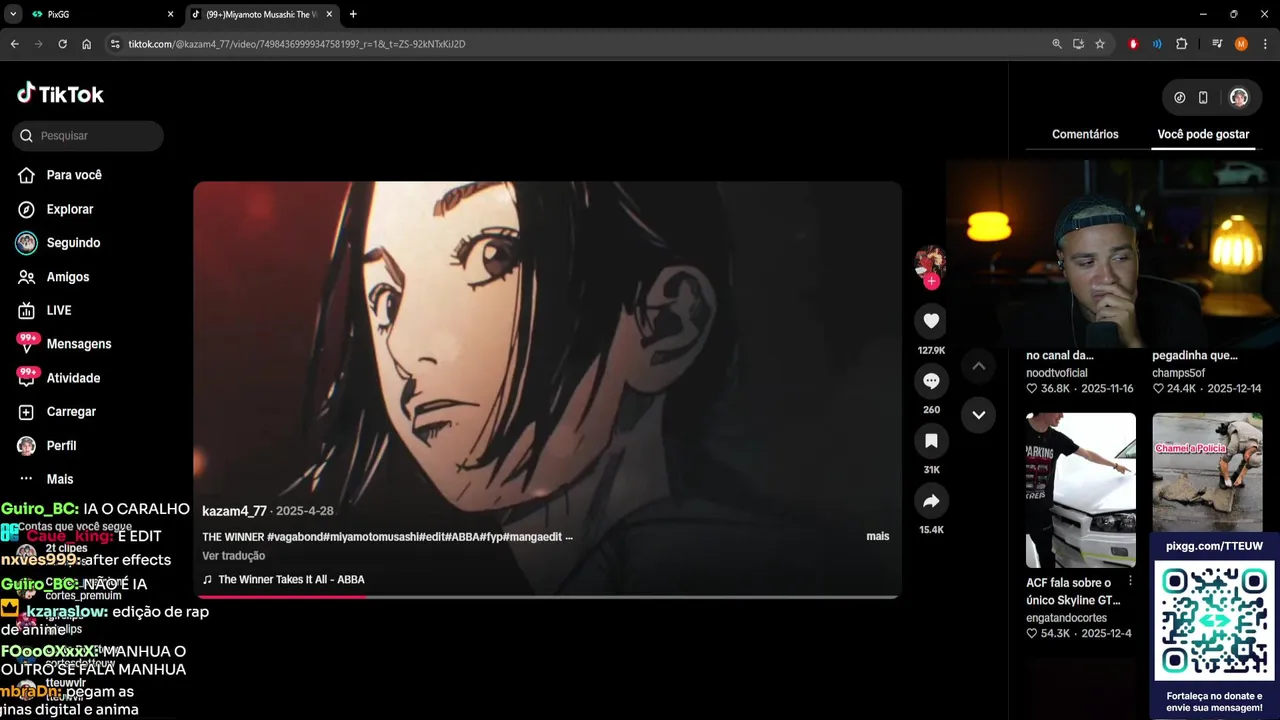1280x720 pixels.
Task: Bookmark this page with star icon
Action: coord(1100,44)
